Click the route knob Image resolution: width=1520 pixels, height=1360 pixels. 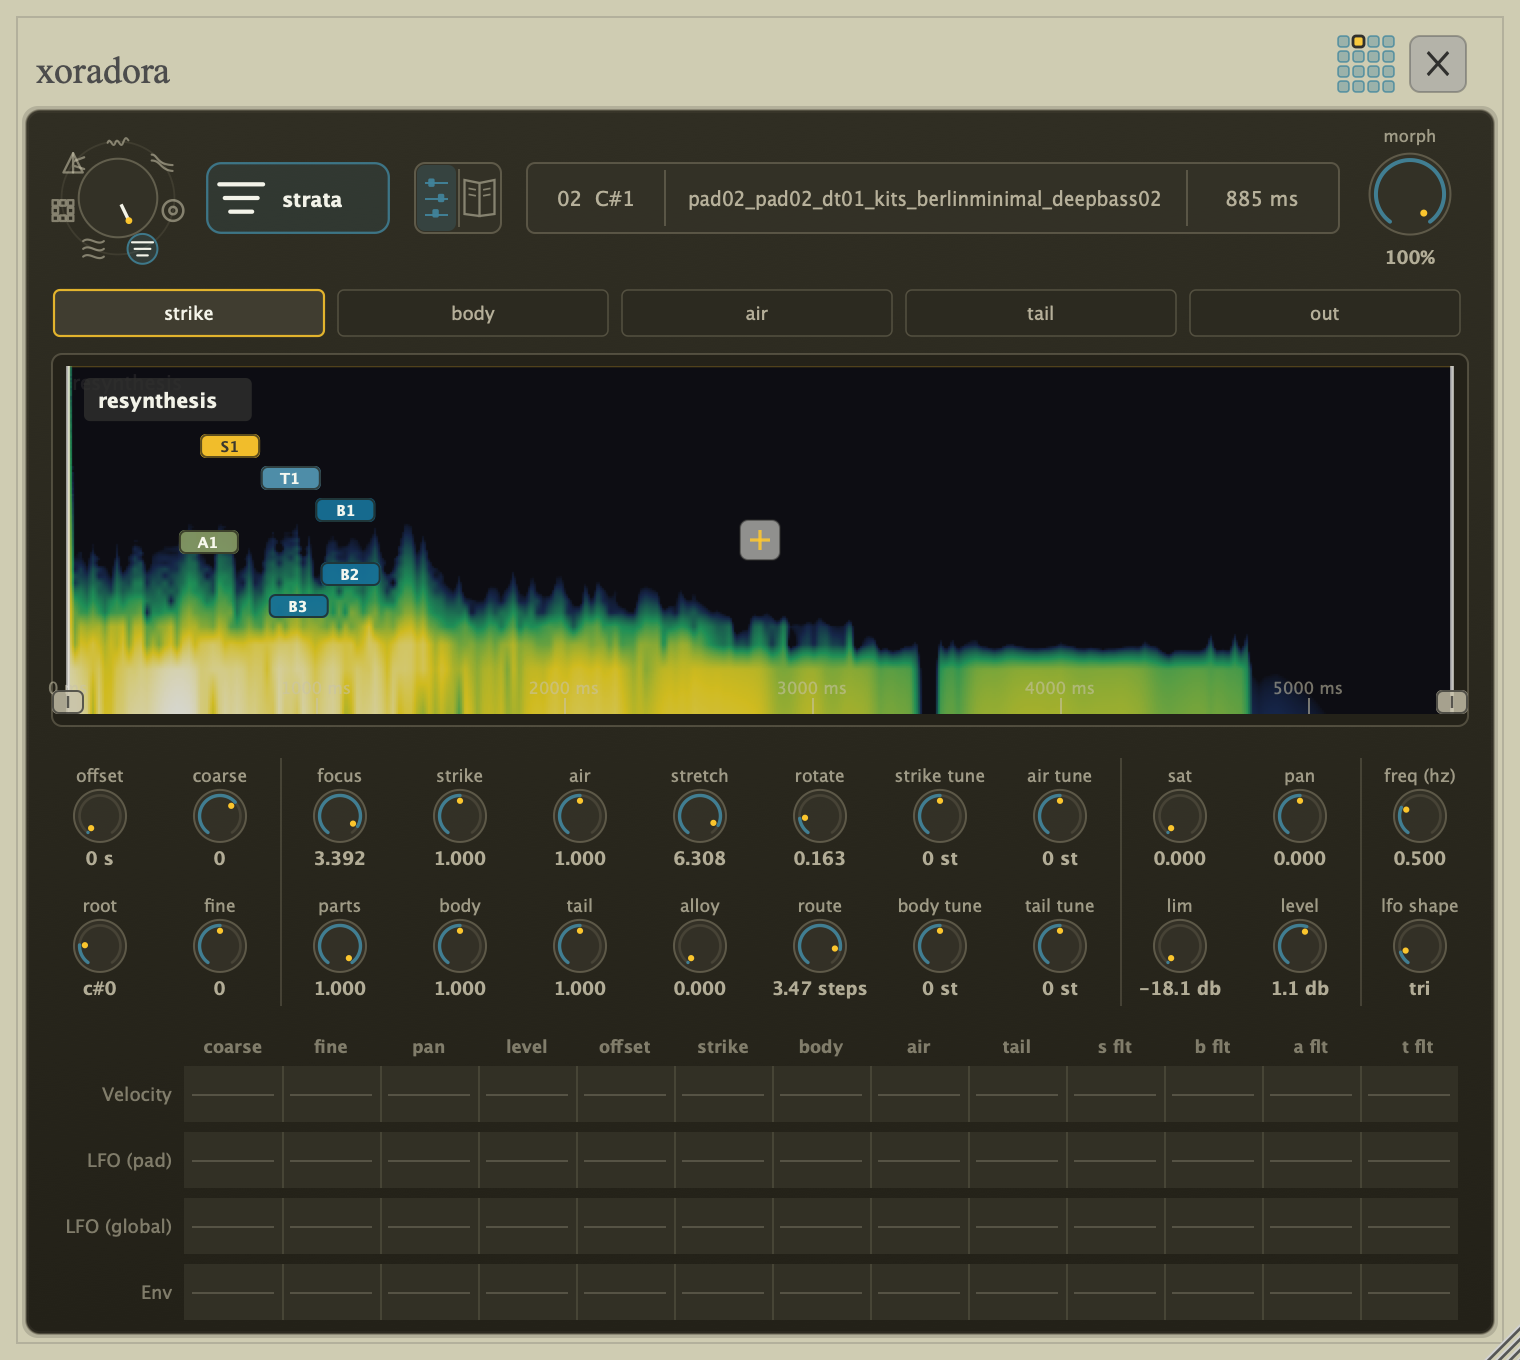point(820,946)
